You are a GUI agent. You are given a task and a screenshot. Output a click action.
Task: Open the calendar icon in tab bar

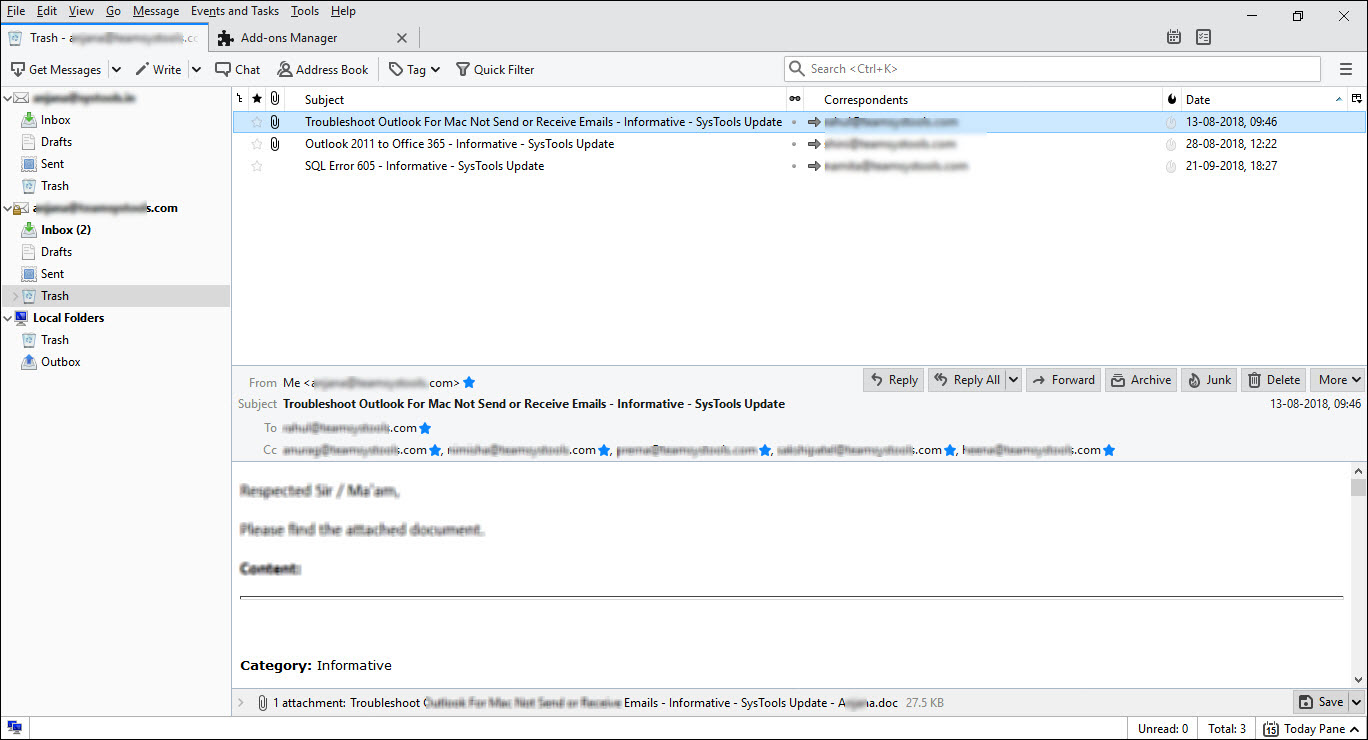[x=1174, y=37]
